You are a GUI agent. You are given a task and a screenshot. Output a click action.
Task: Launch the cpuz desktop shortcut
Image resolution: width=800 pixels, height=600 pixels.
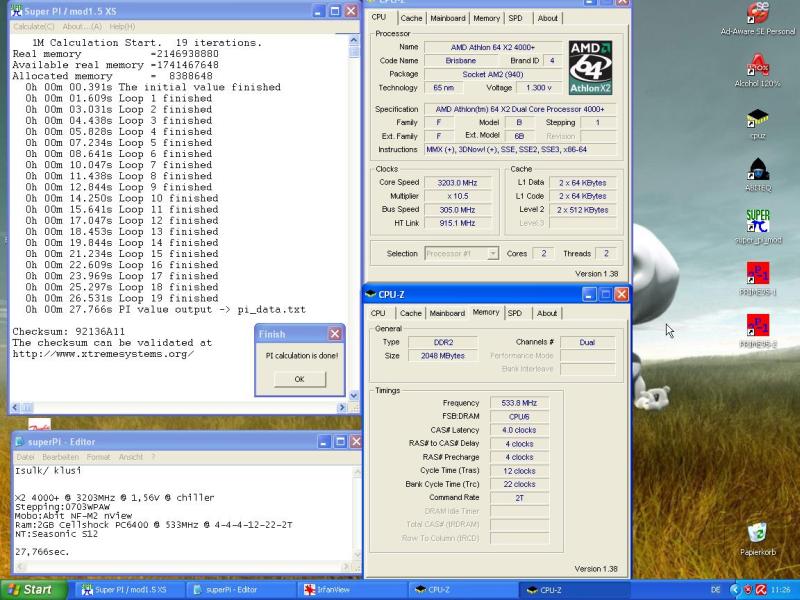pyautogui.click(x=758, y=118)
